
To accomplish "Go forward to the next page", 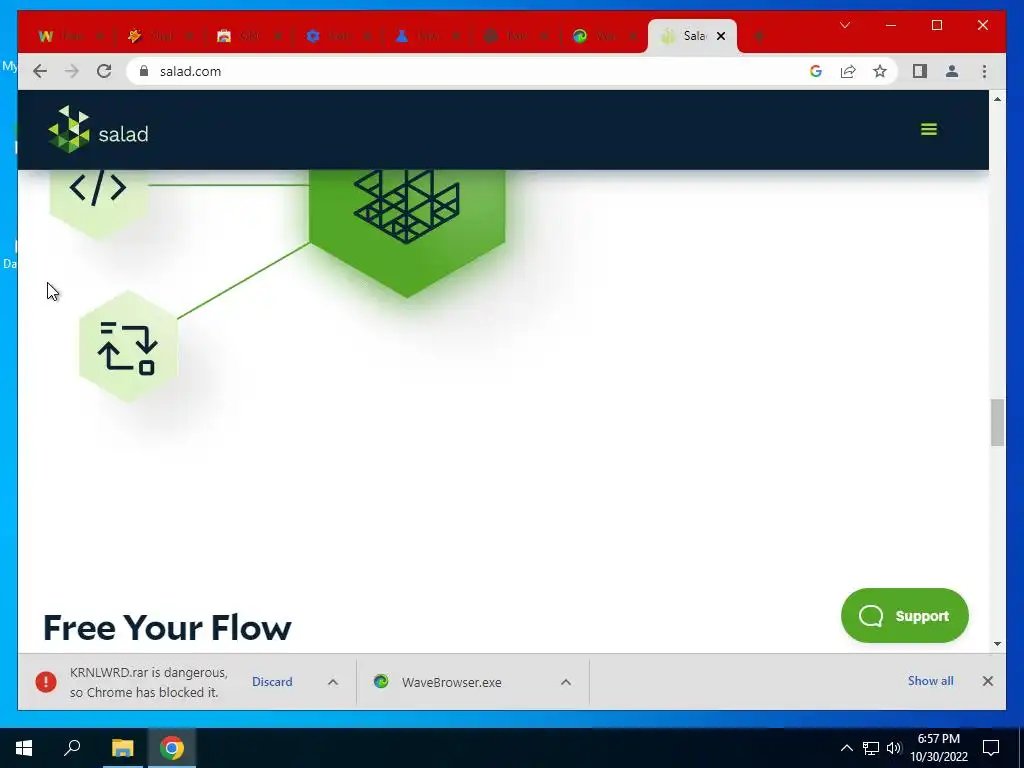I will [x=72, y=71].
